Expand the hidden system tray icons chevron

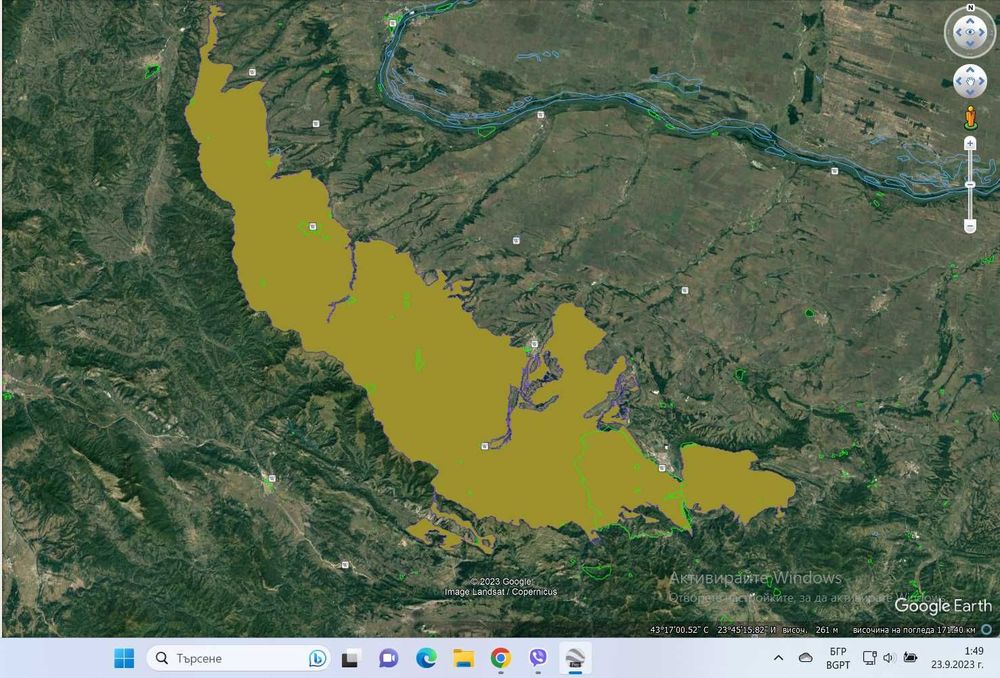click(778, 658)
